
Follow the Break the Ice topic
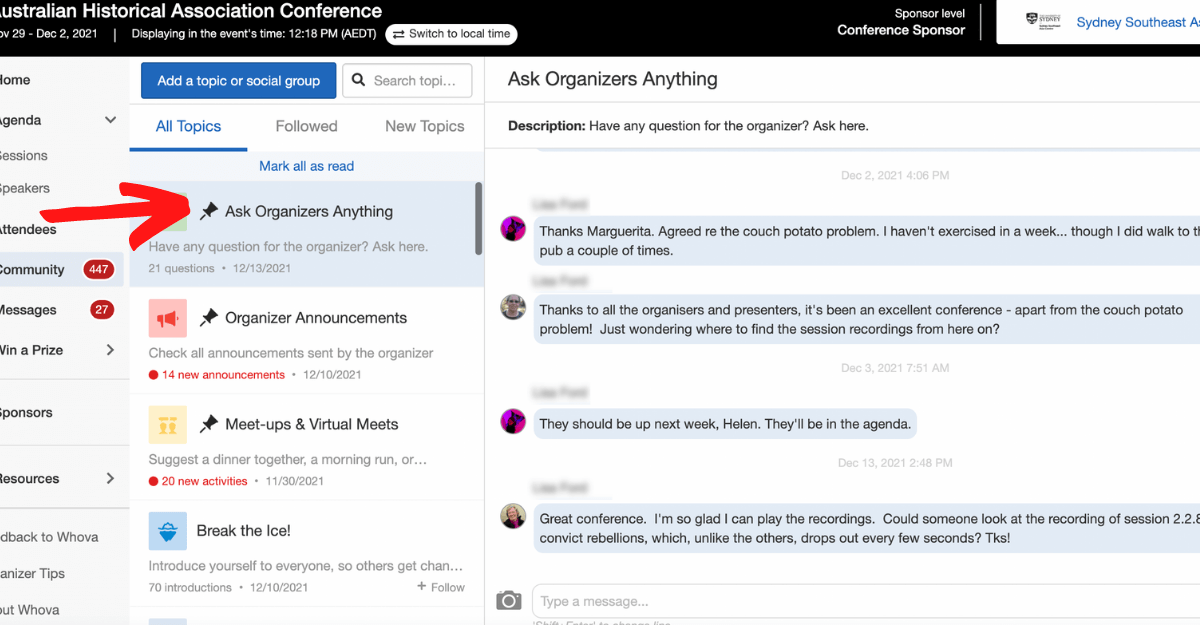click(441, 587)
